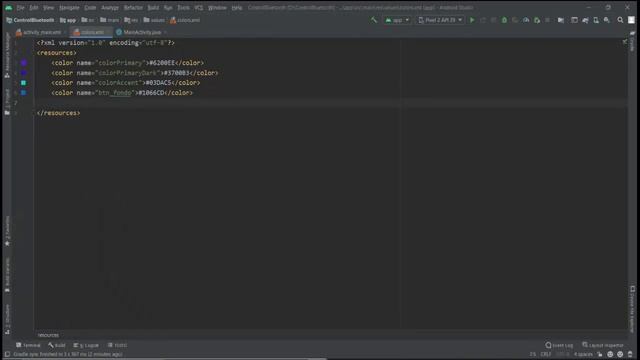
Task: Open the AVD Manager icon
Action: click(x=596, y=20)
